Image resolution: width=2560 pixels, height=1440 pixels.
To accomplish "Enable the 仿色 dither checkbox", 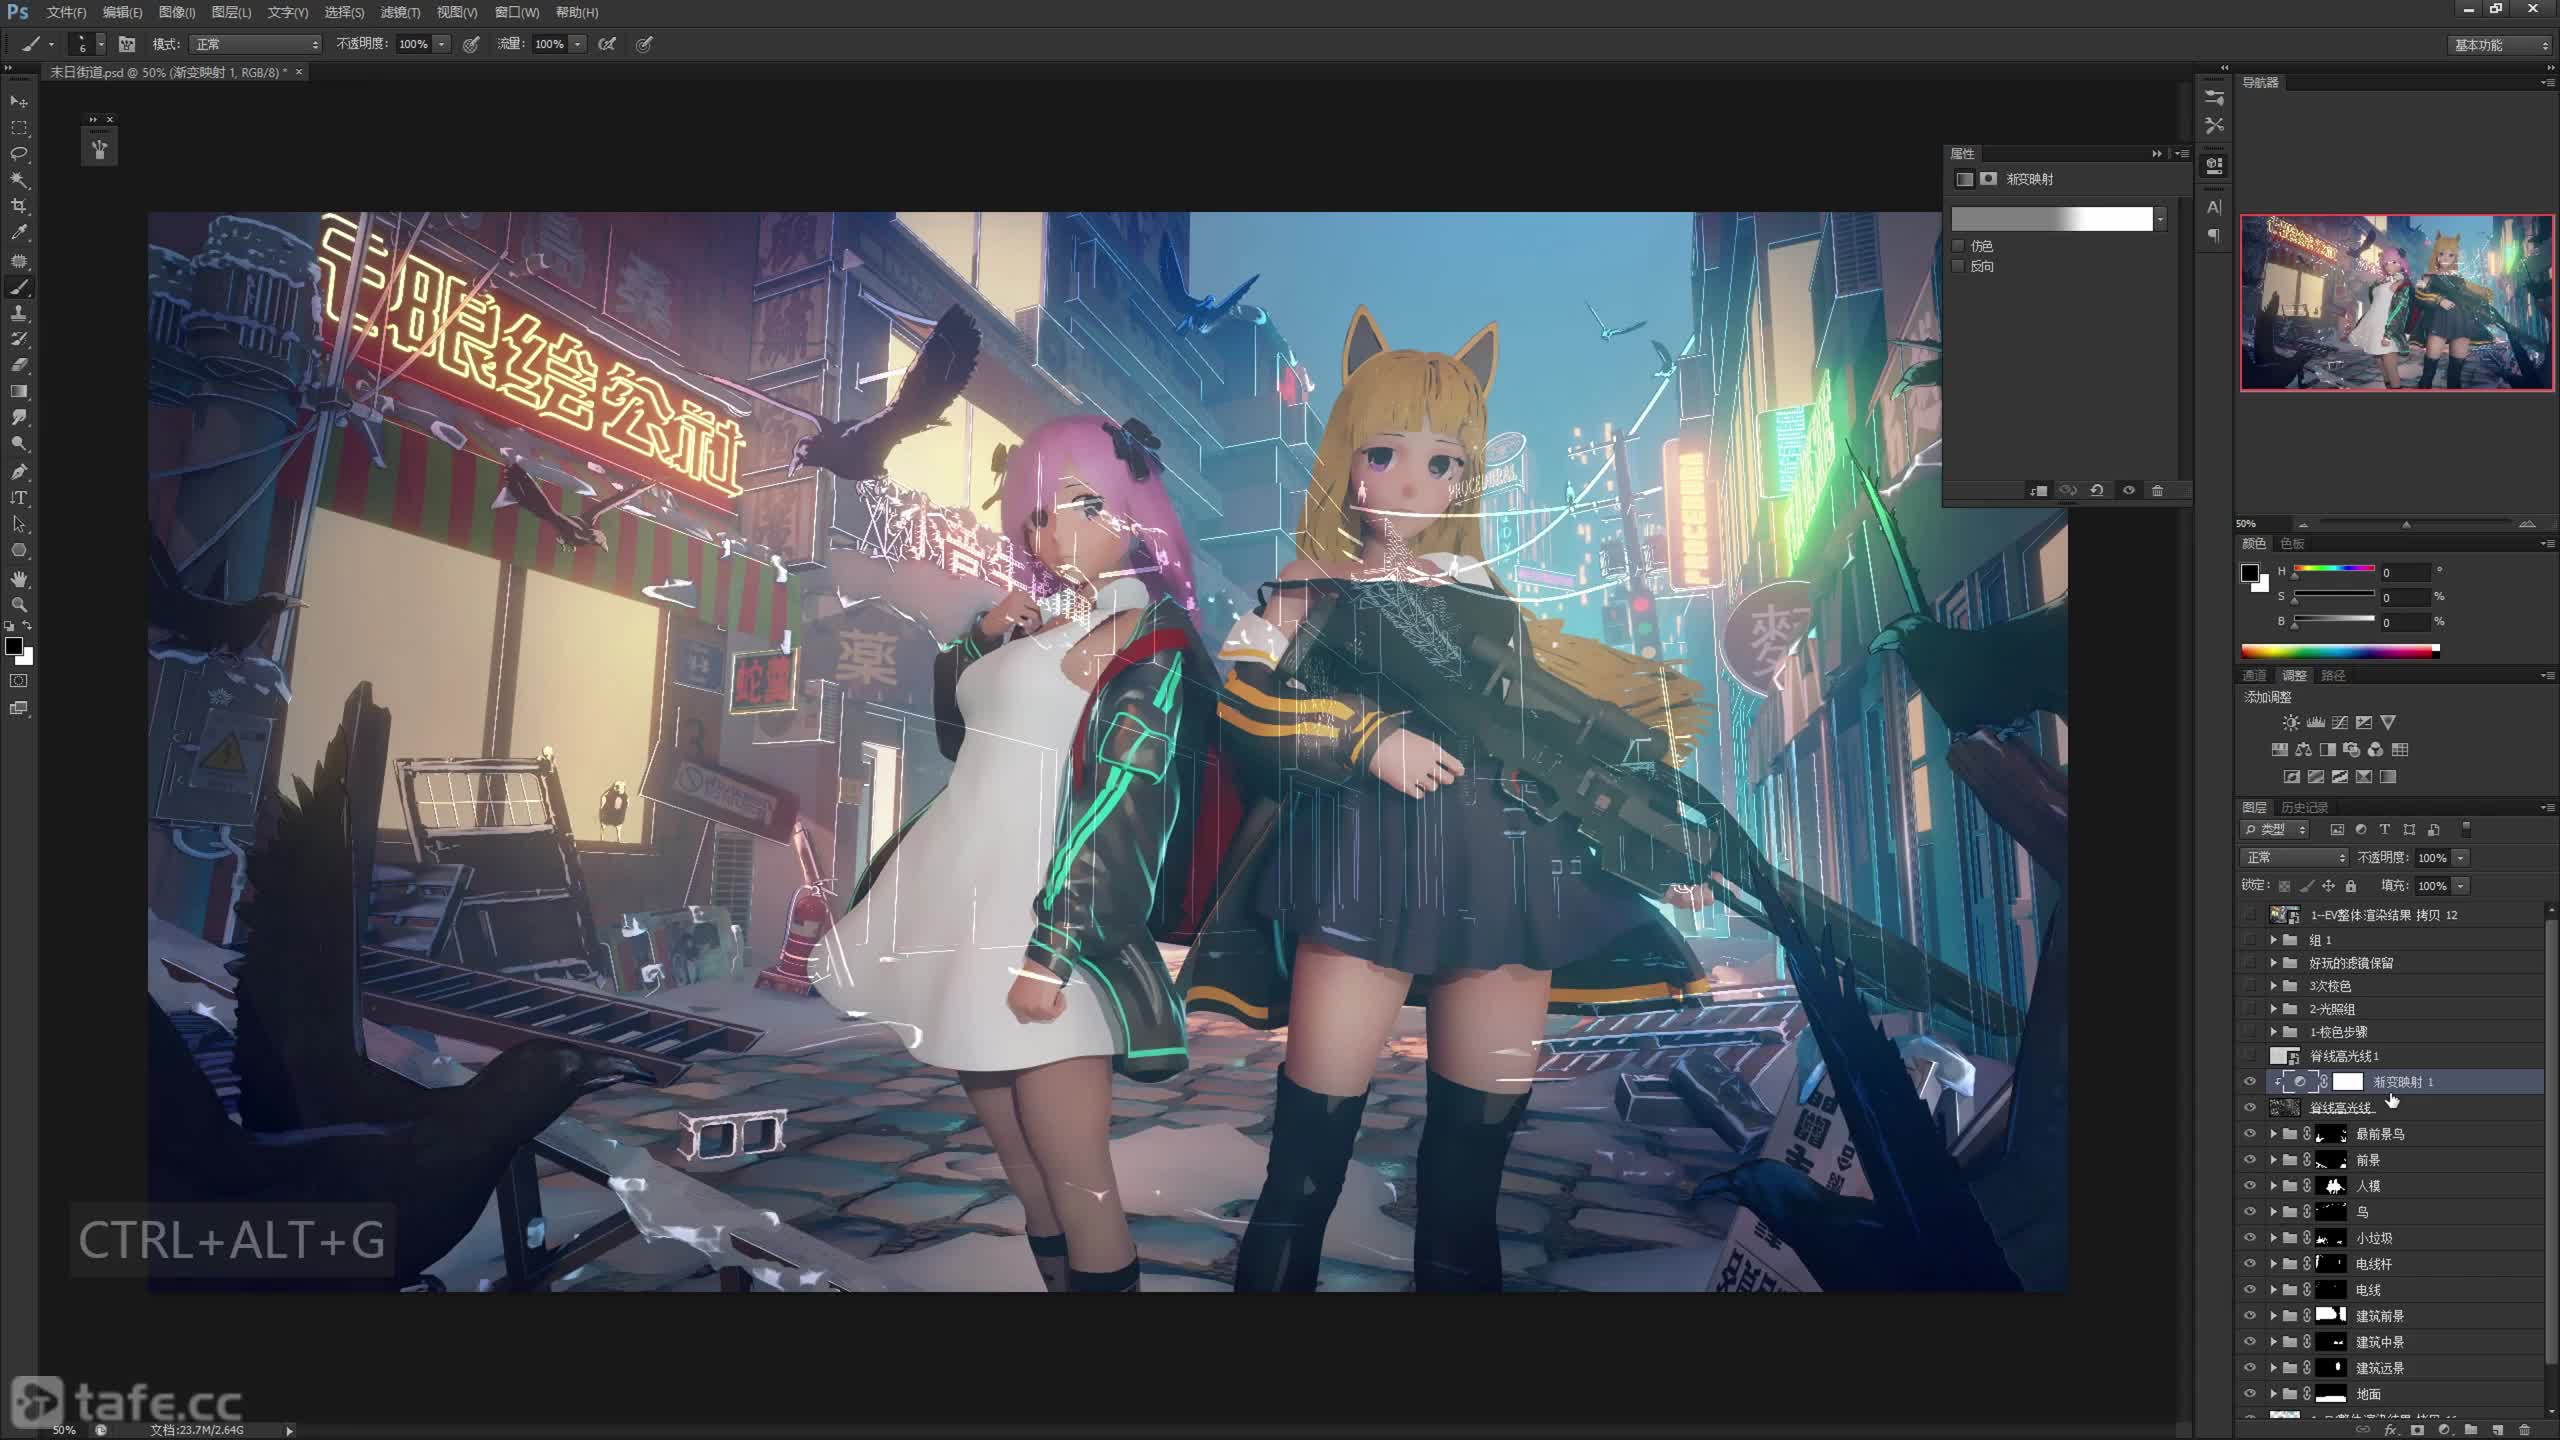I will coord(1958,246).
